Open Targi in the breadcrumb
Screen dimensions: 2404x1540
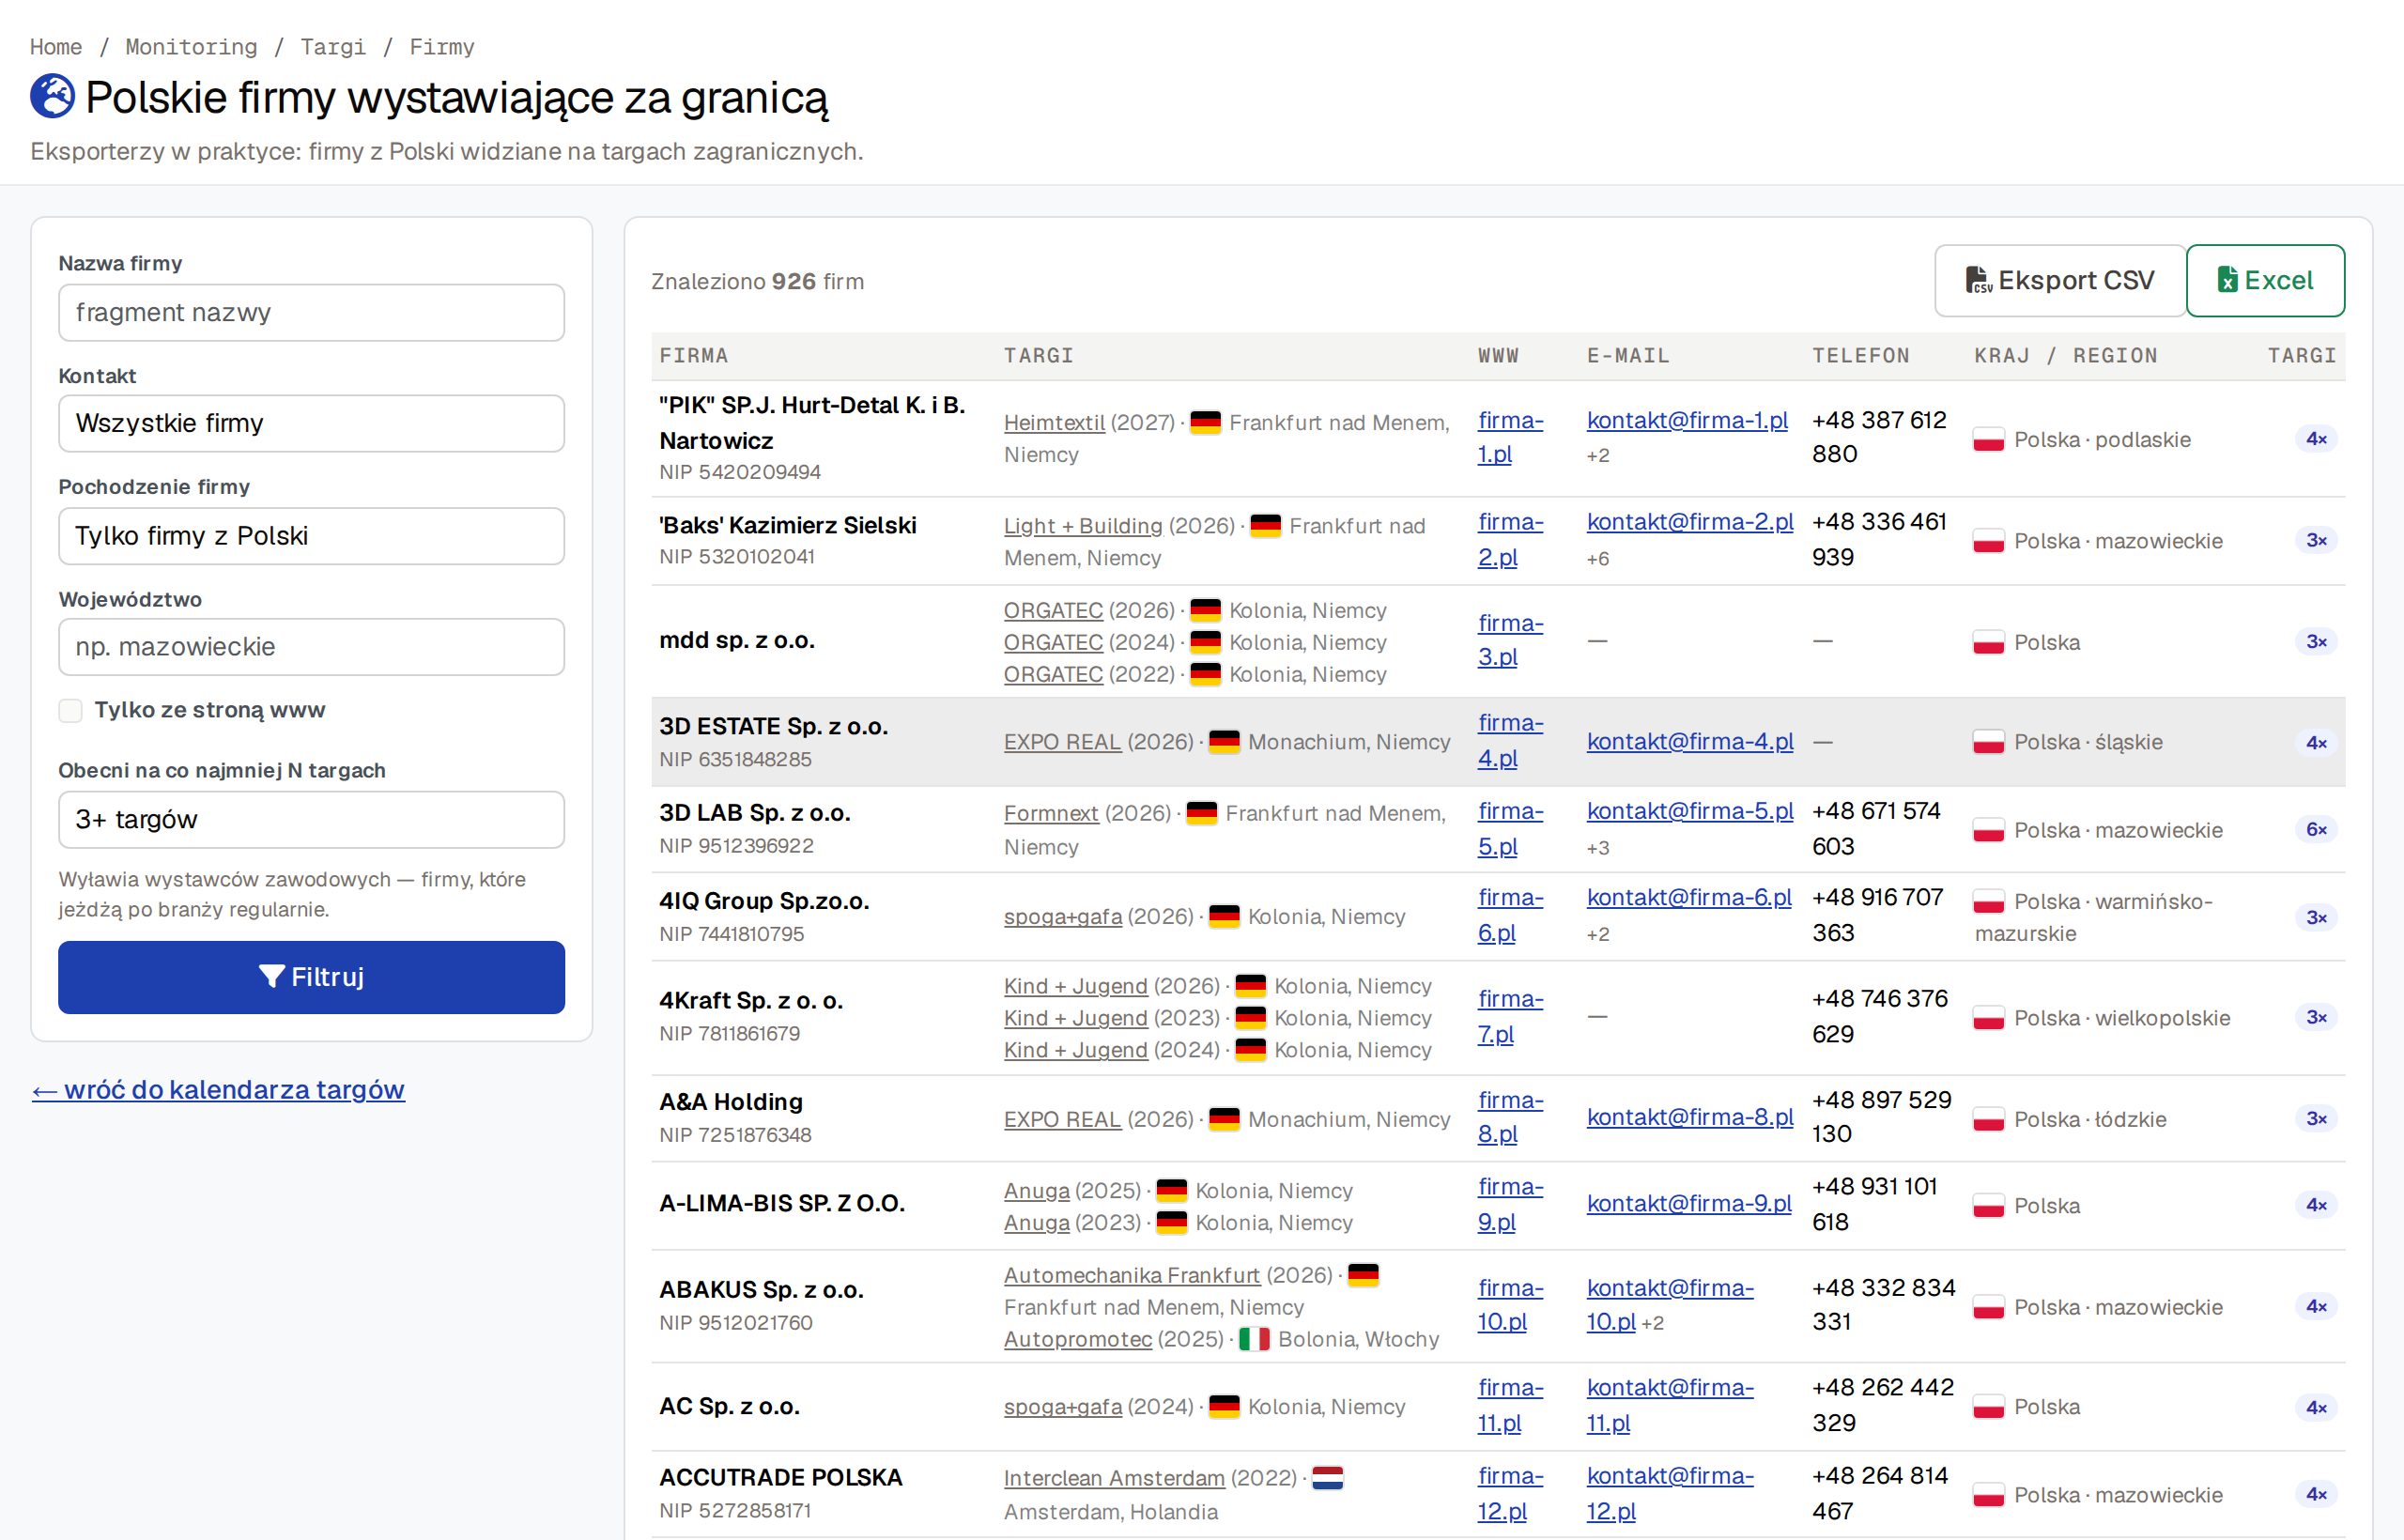pyautogui.click(x=333, y=47)
